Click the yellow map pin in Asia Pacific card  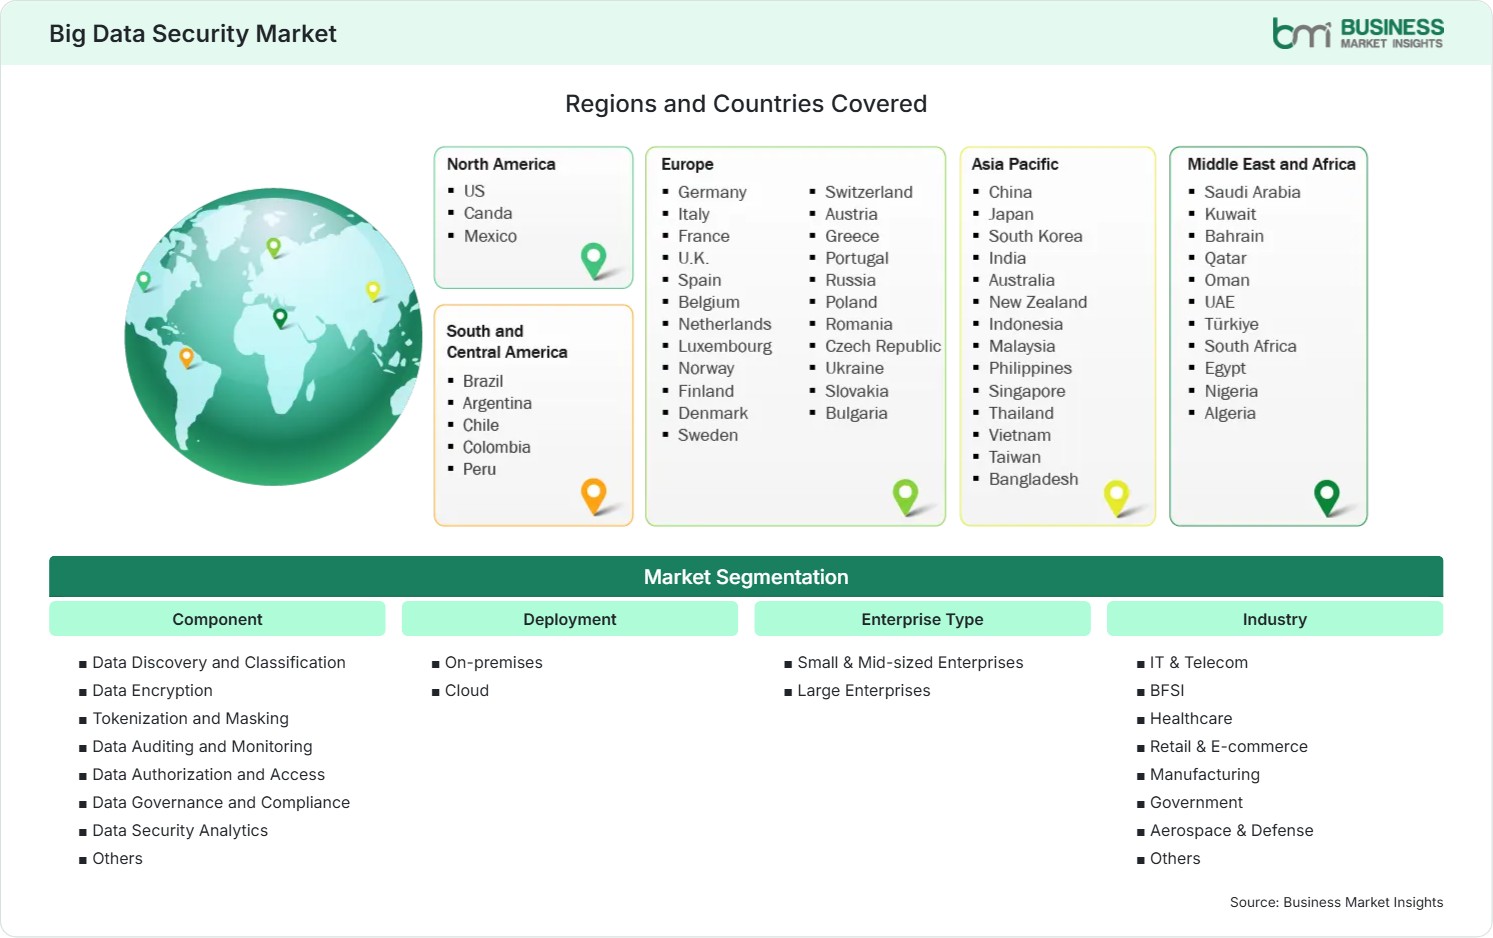pyautogui.click(x=1116, y=497)
